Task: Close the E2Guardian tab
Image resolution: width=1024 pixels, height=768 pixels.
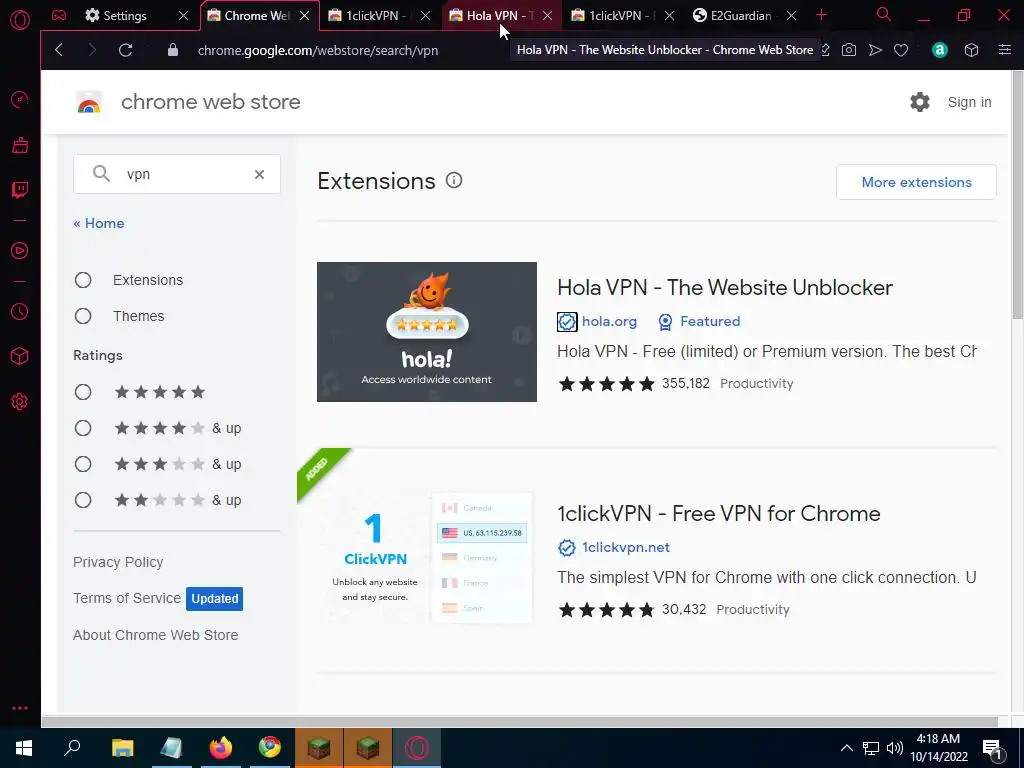Action: pyautogui.click(x=791, y=15)
